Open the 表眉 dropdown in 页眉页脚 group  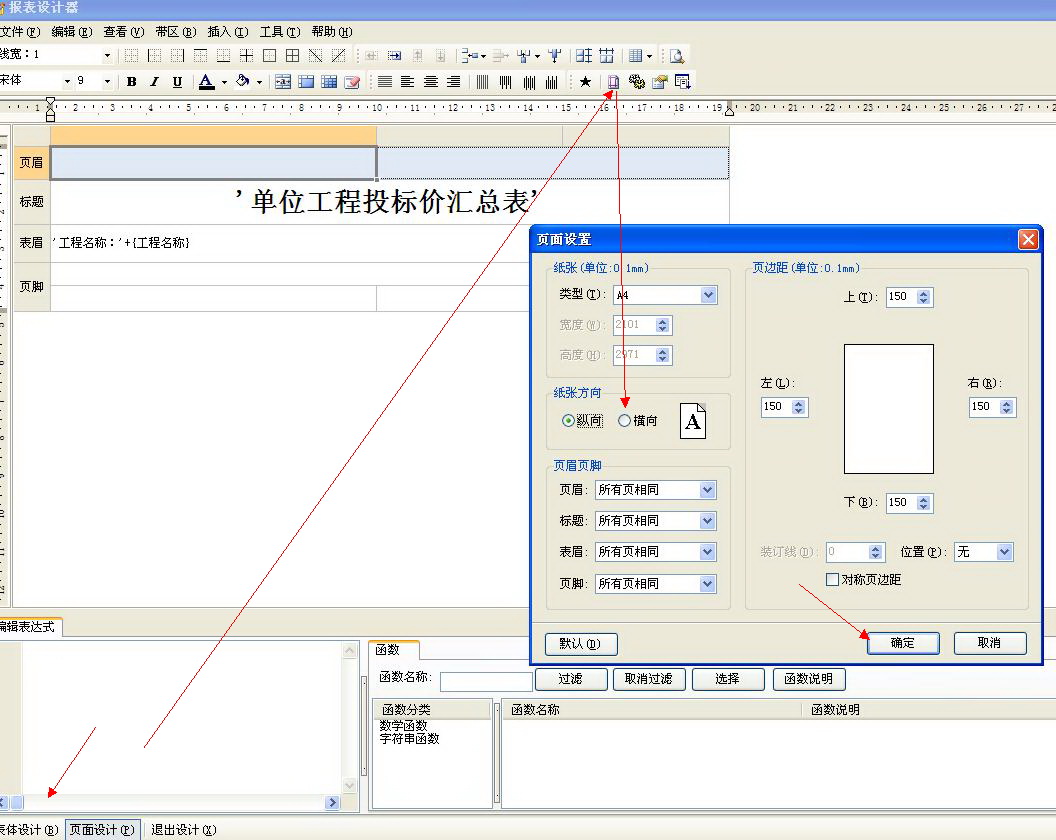pos(706,552)
